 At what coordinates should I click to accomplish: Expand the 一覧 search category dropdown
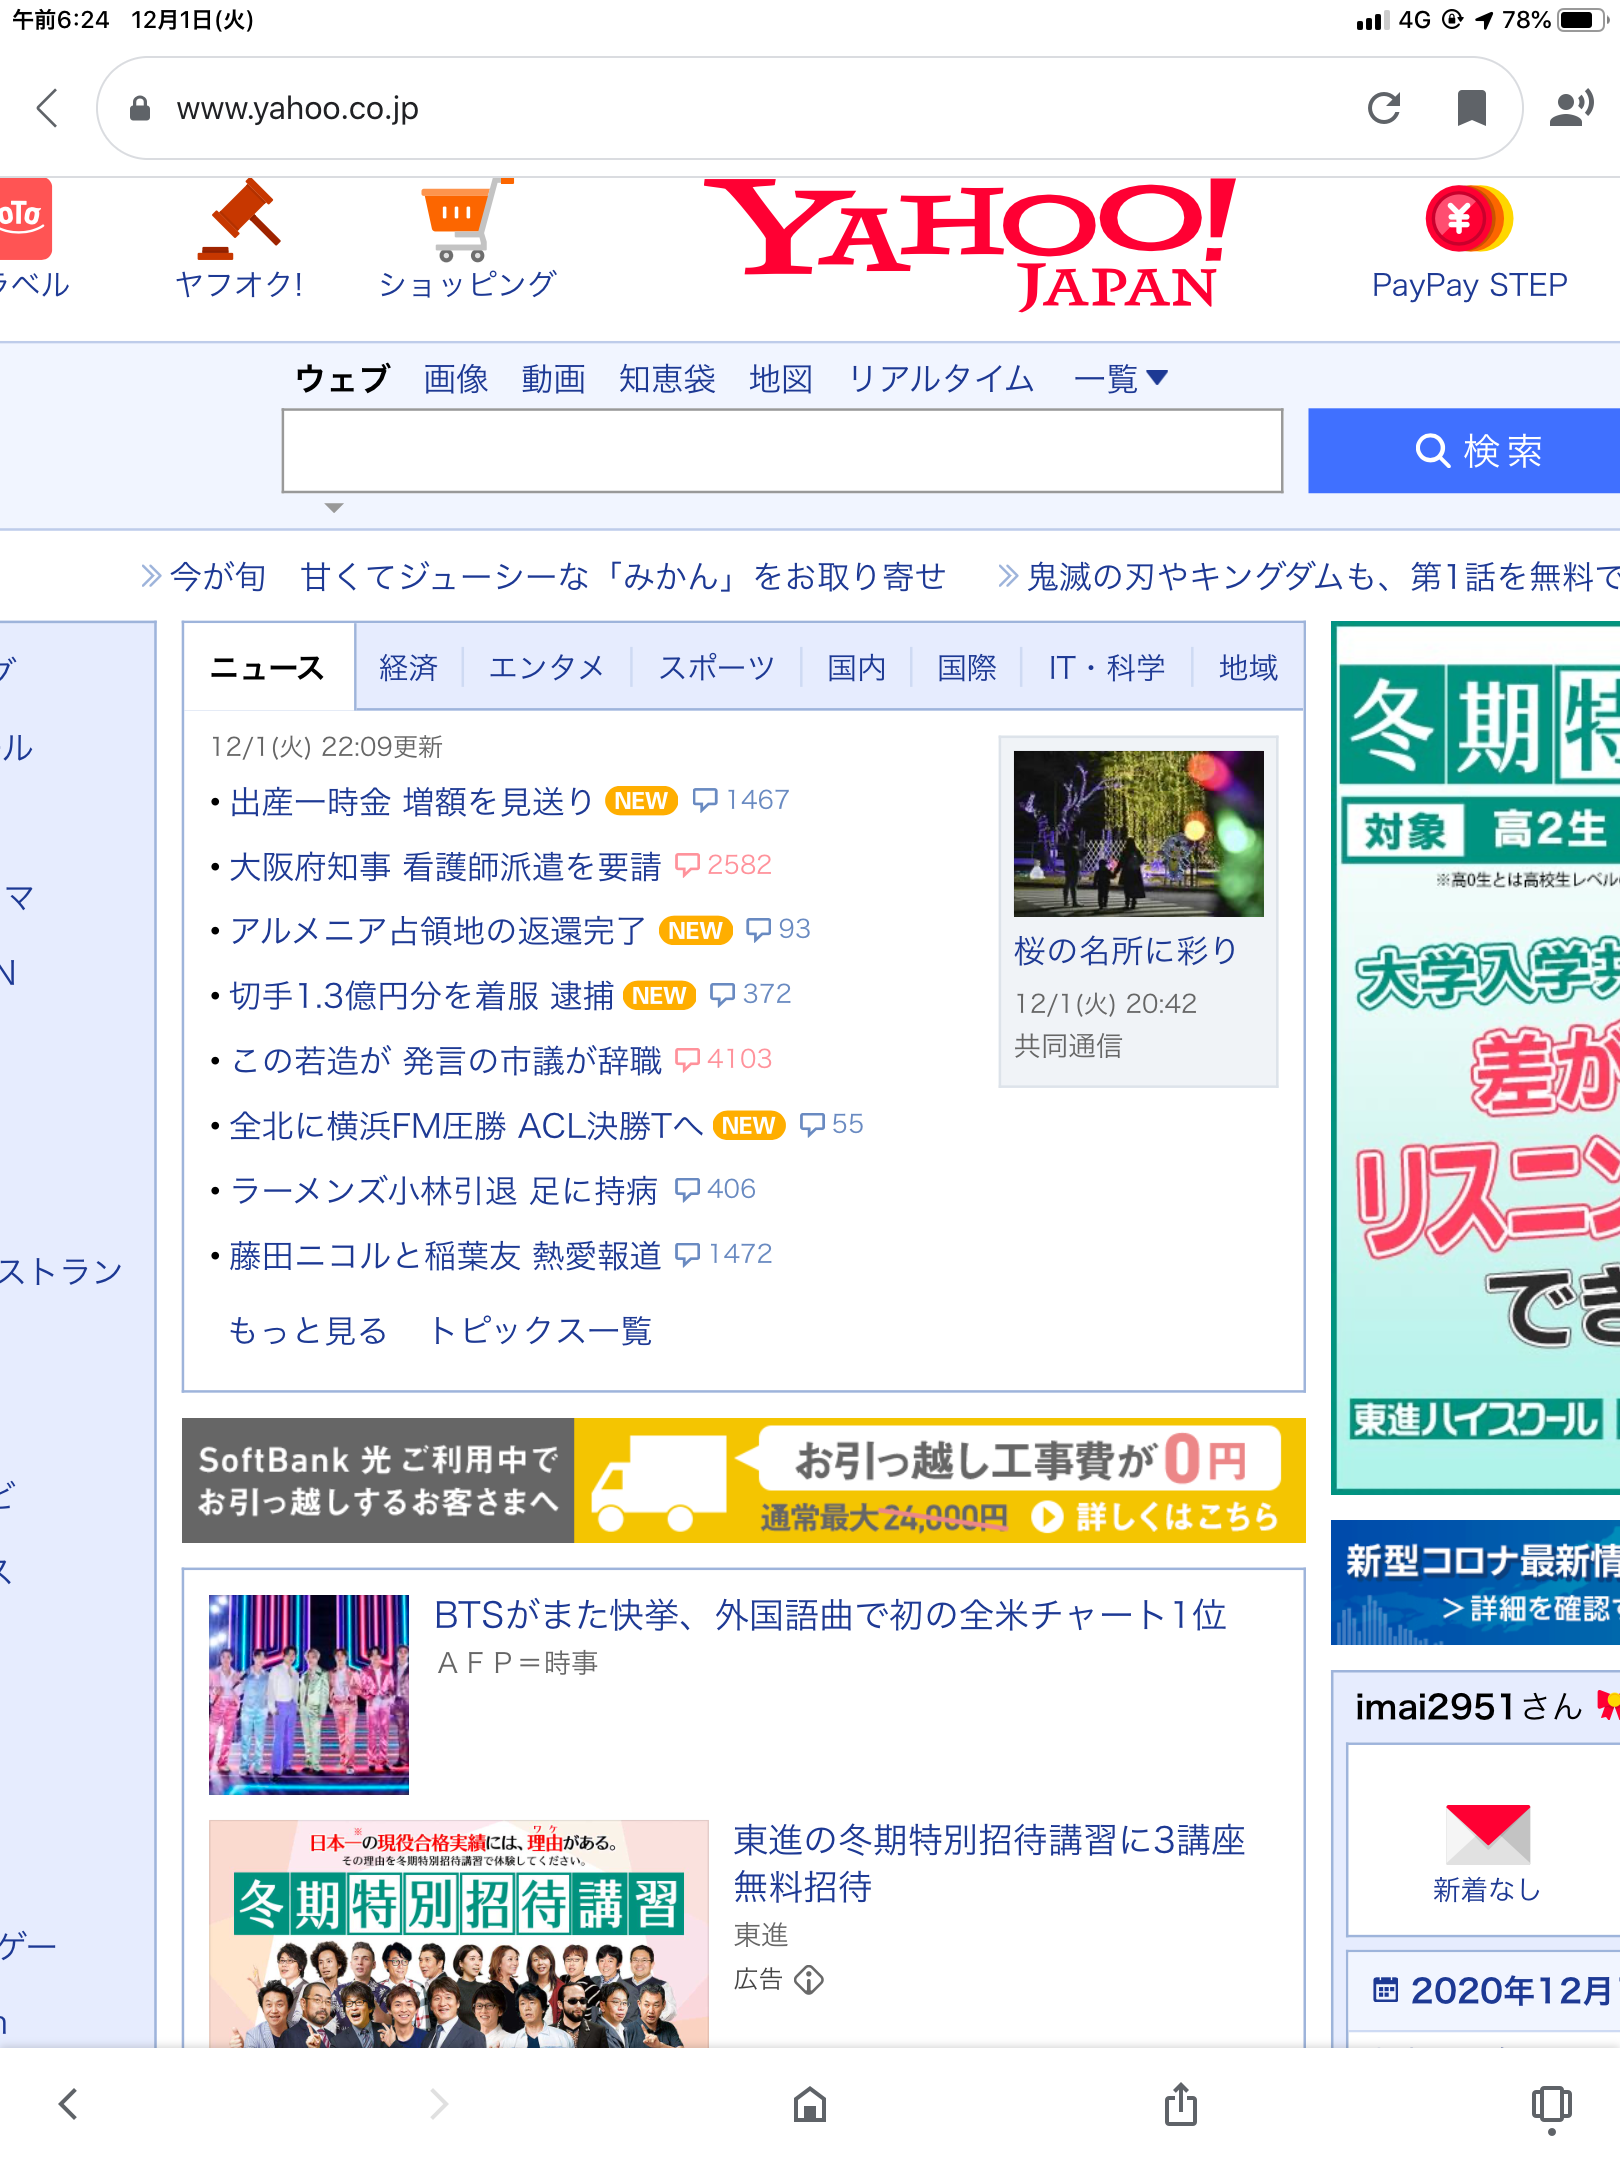click(x=1120, y=379)
